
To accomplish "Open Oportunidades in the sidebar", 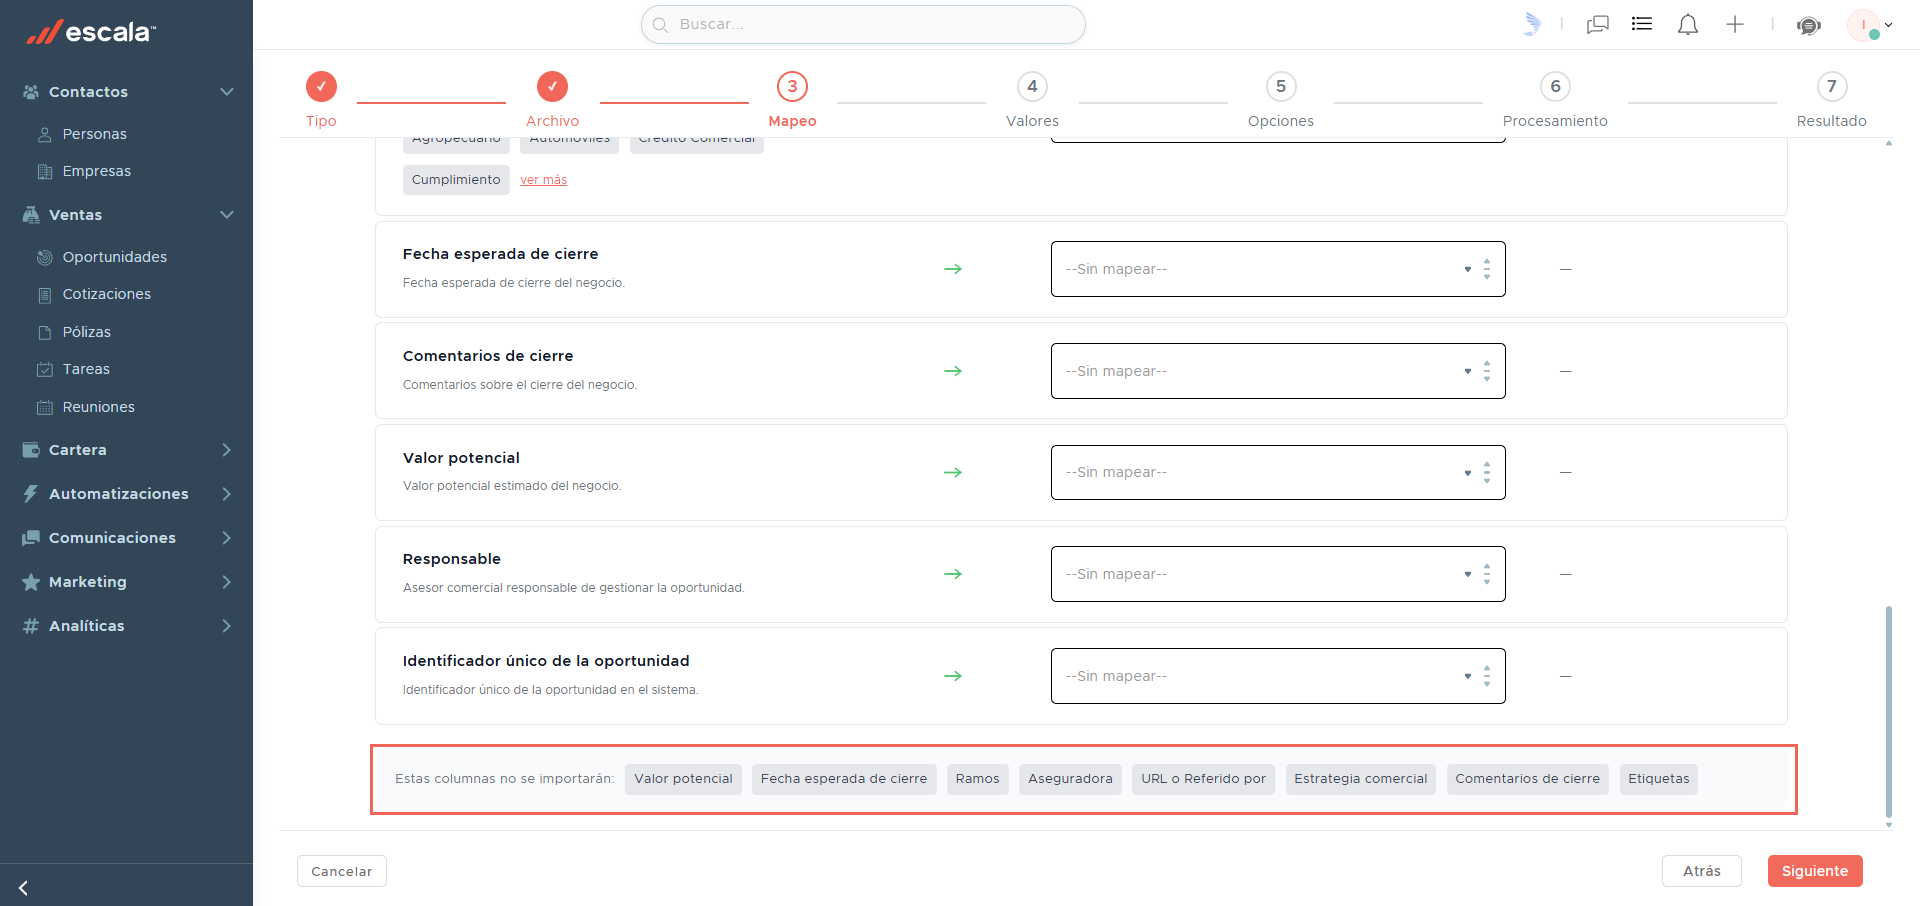I will [x=114, y=257].
